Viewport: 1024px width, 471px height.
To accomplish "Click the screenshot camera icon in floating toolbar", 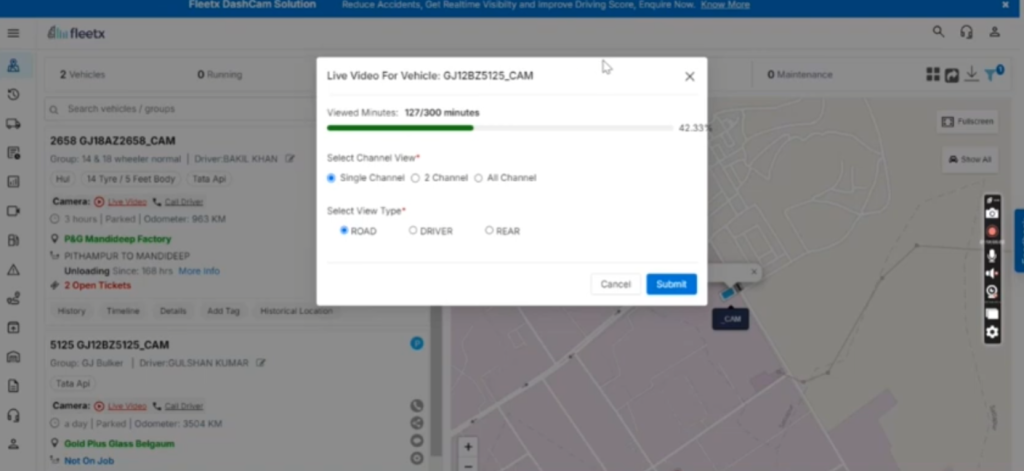I will pos(992,214).
